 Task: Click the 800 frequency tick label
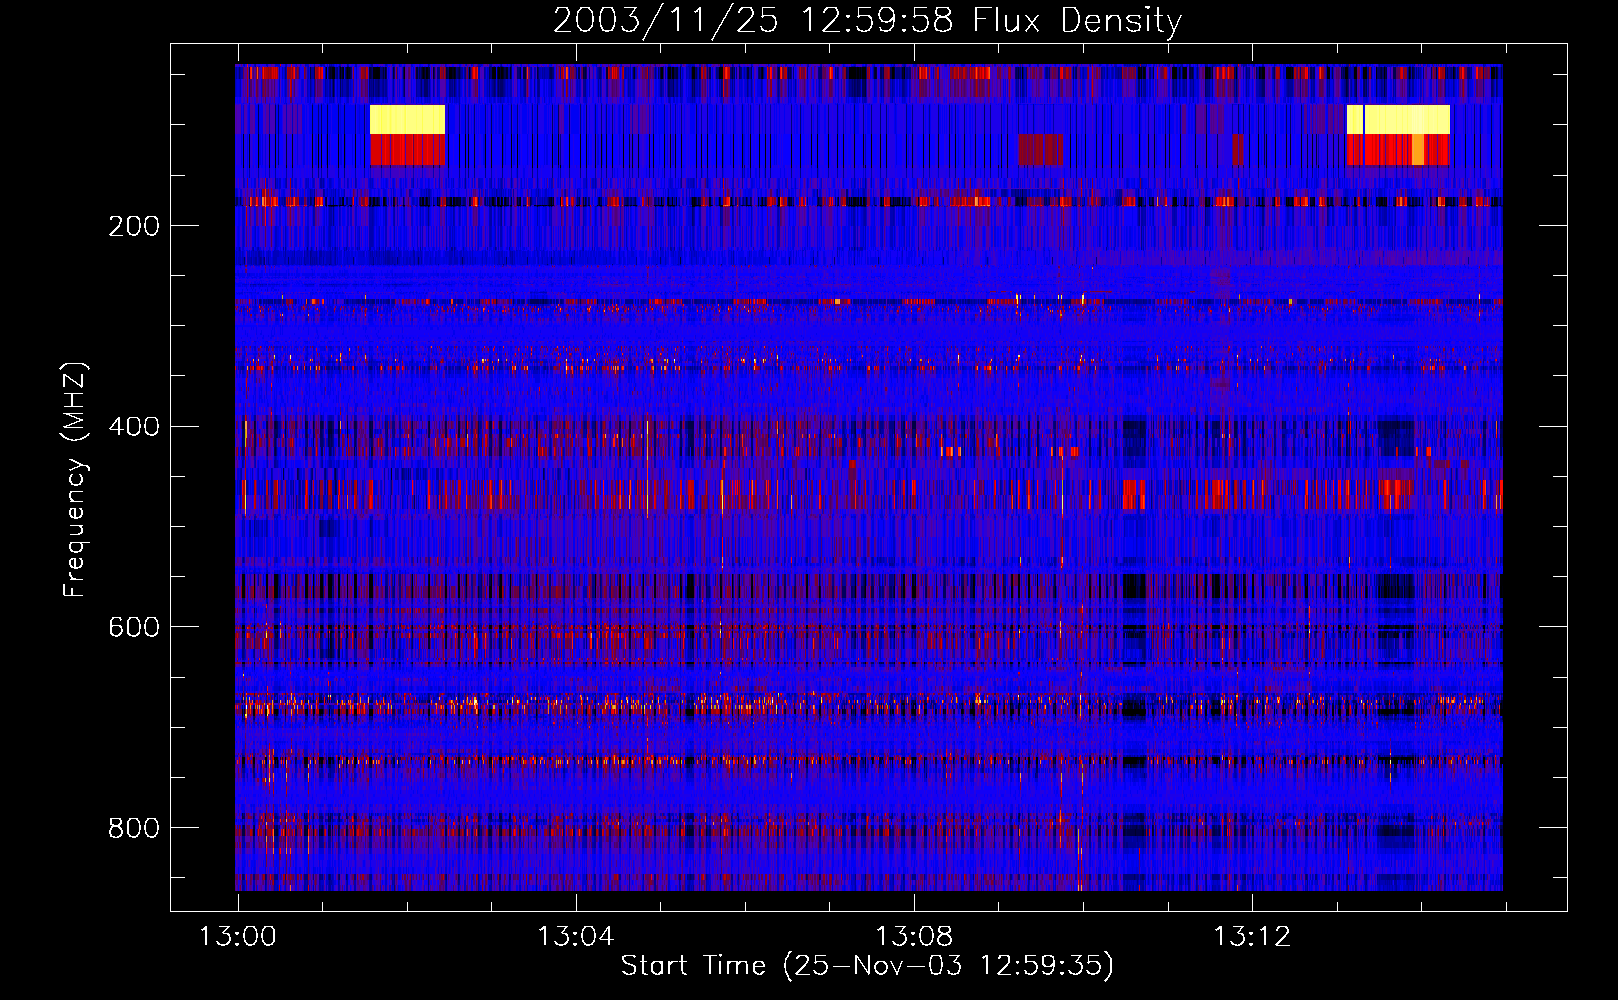134,828
